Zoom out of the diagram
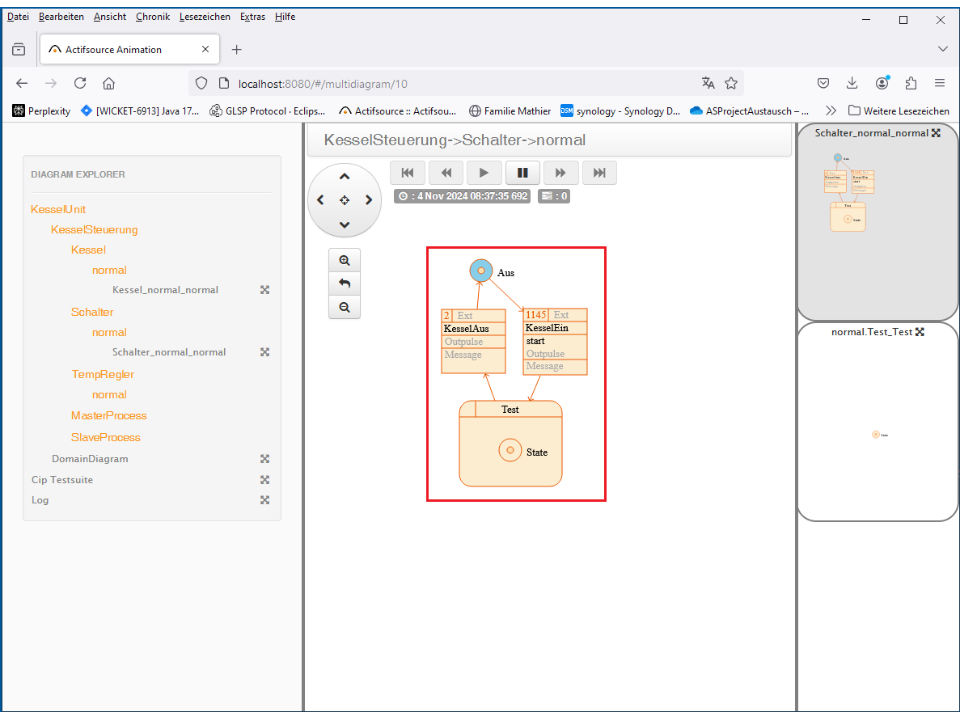 [x=344, y=307]
